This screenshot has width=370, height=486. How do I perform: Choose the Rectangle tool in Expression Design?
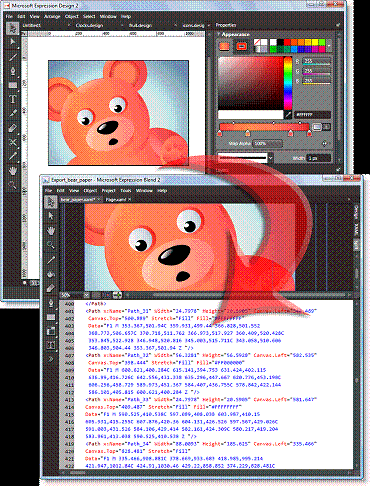pos(13,85)
